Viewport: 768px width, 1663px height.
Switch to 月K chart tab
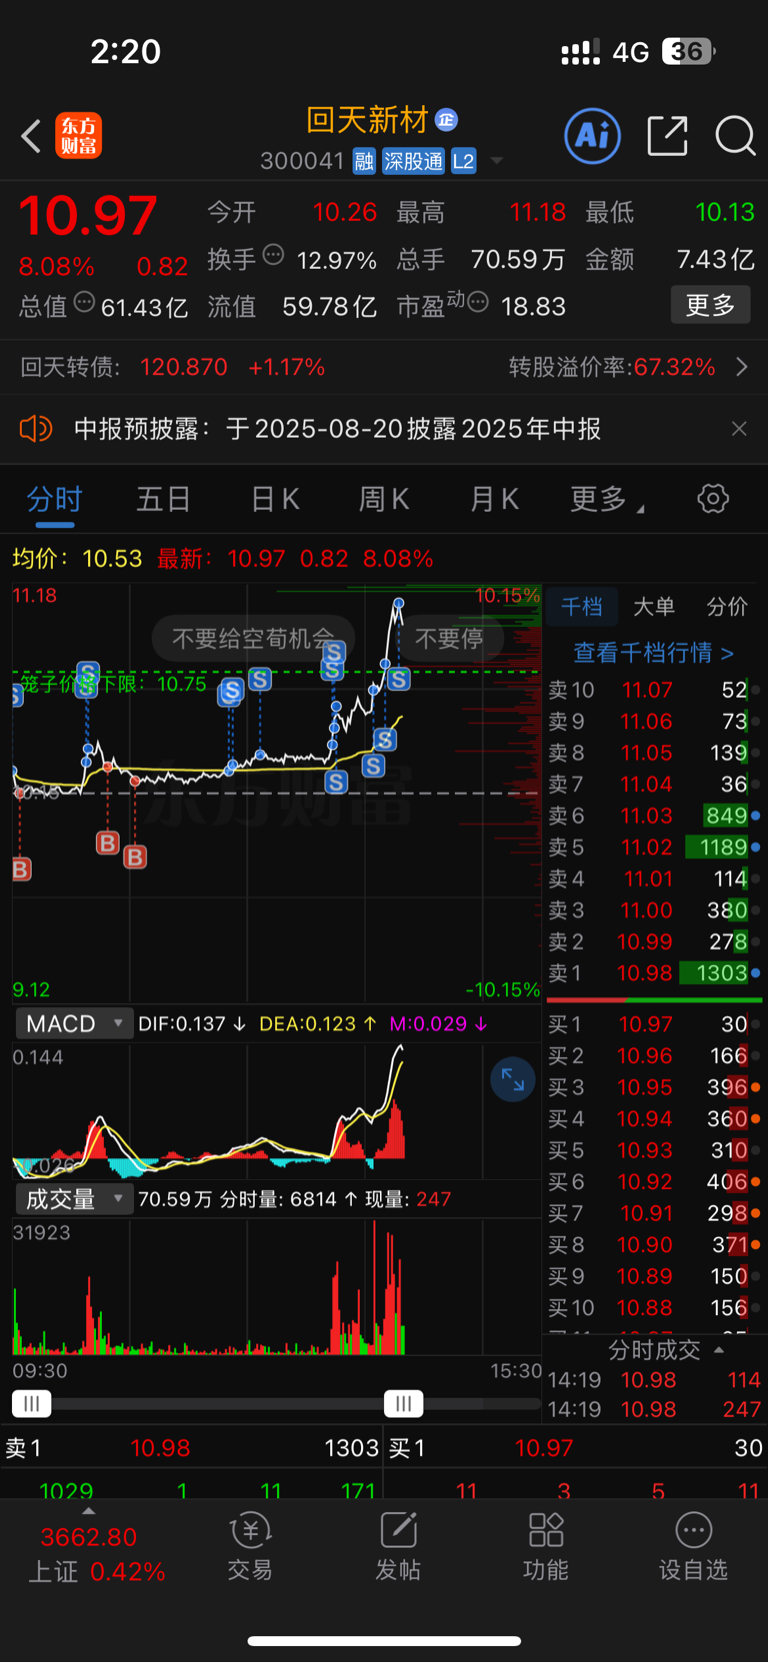pyautogui.click(x=494, y=499)
